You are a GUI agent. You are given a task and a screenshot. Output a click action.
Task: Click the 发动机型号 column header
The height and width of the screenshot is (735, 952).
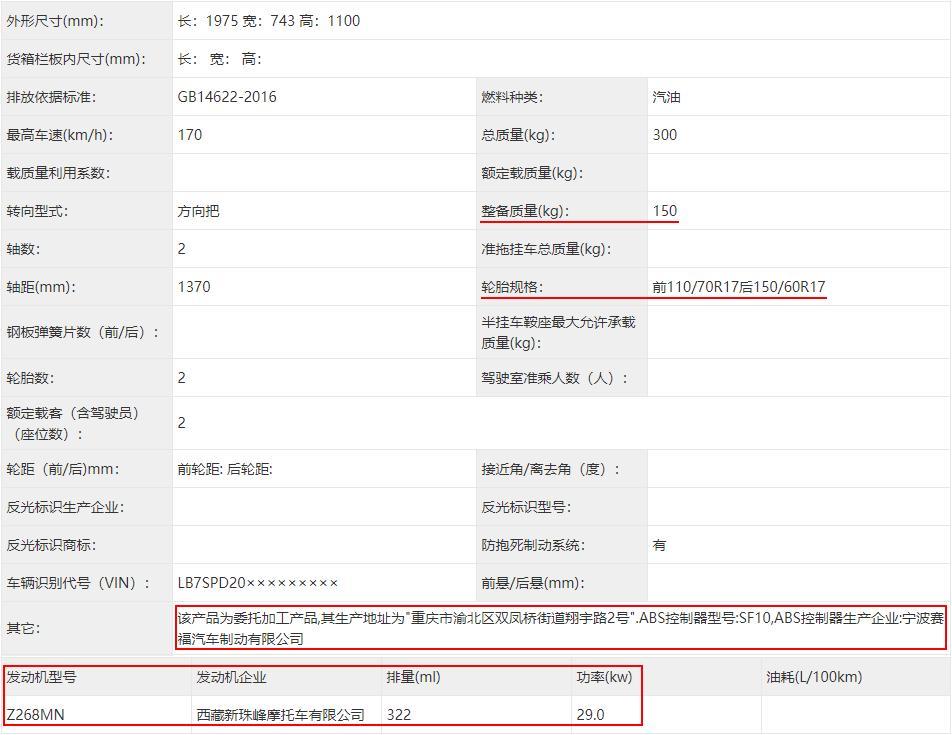[42, 677]
